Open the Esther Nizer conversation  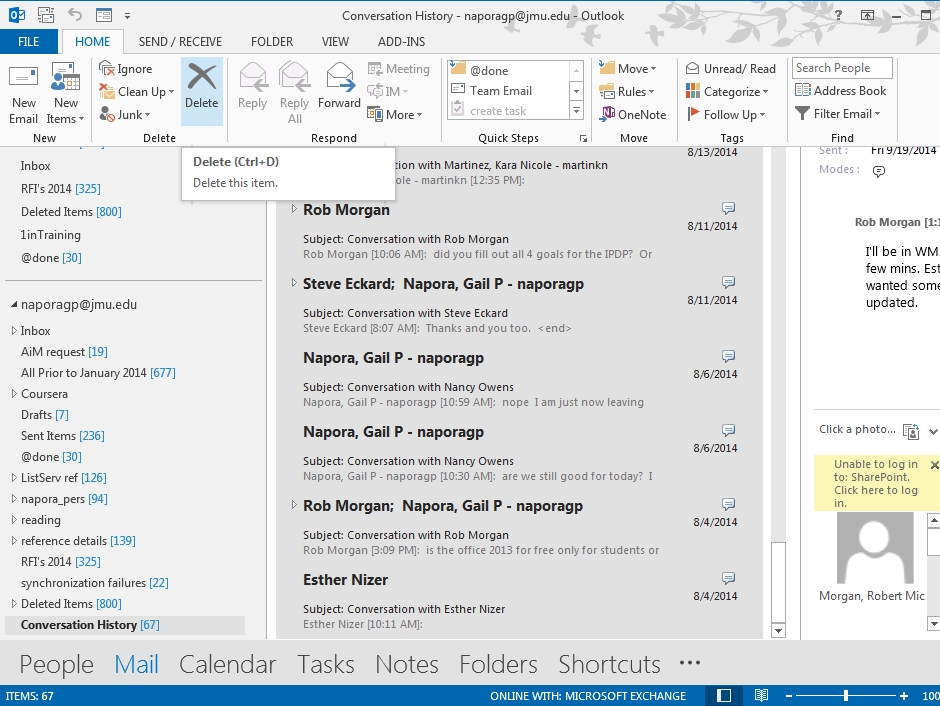519,601
